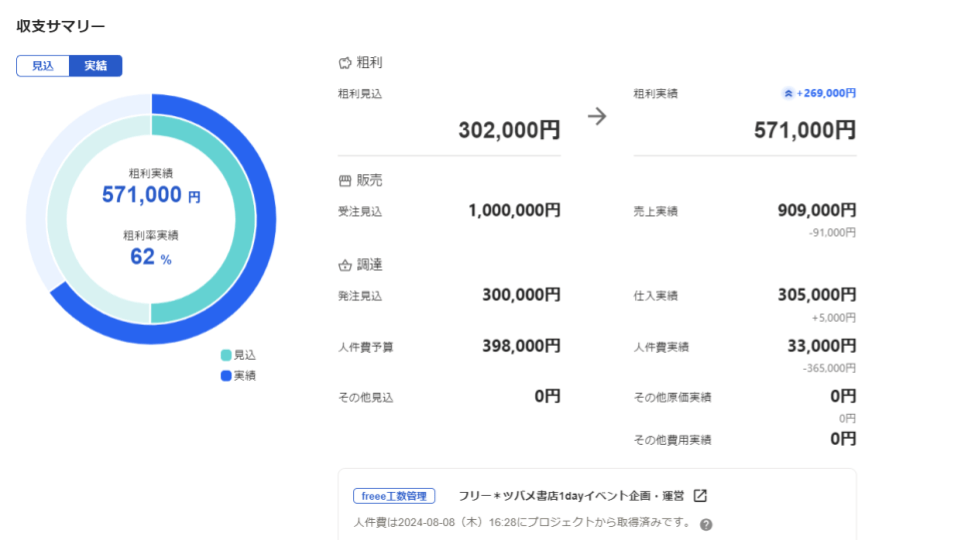
Task: Click the outer blue donut ring segment
Action: click(266, 219)
